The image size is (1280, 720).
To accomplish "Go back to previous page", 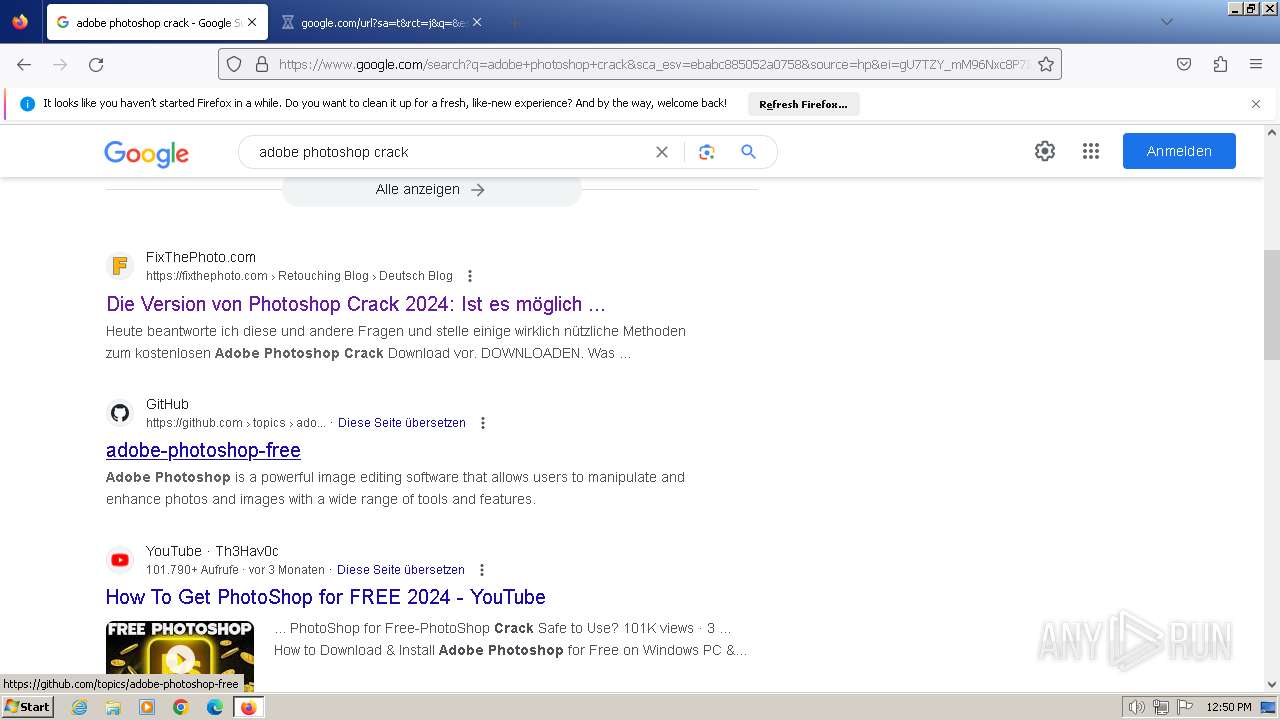I will coord(24,64).
